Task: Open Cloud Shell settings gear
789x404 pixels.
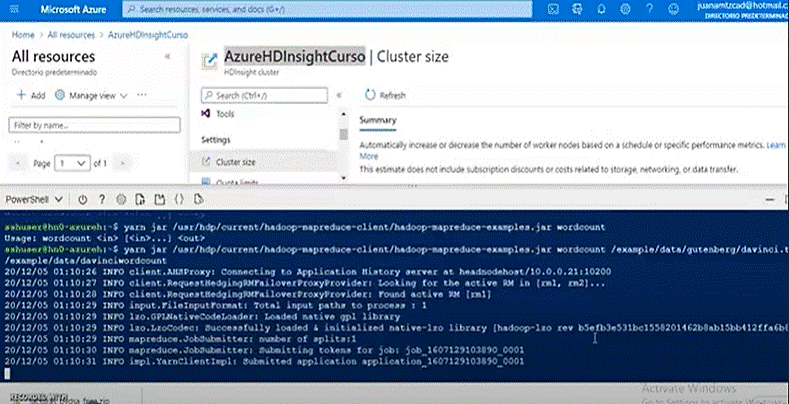Action: [x=121, y=200]
